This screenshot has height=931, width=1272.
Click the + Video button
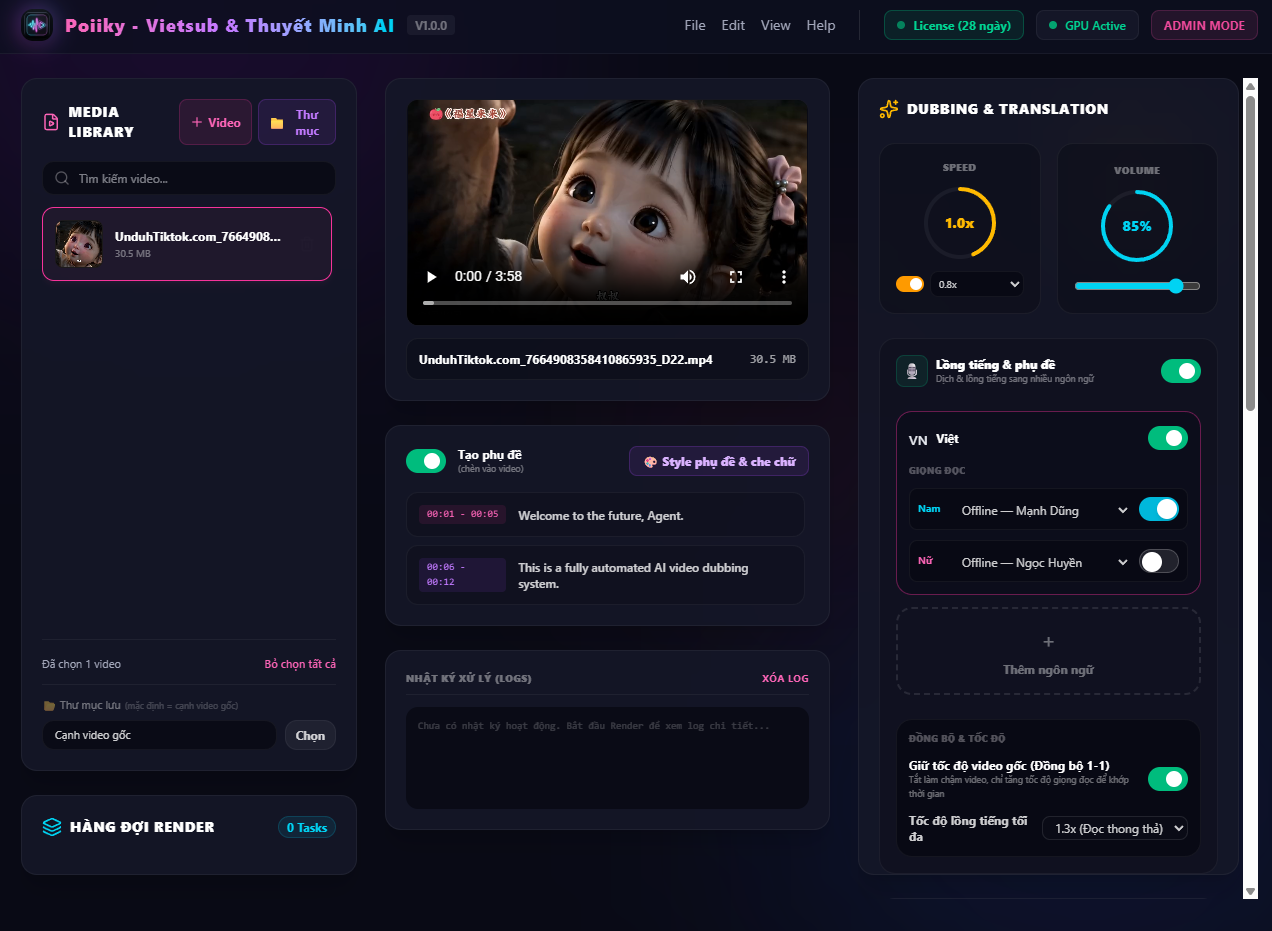tap(216, 122)
